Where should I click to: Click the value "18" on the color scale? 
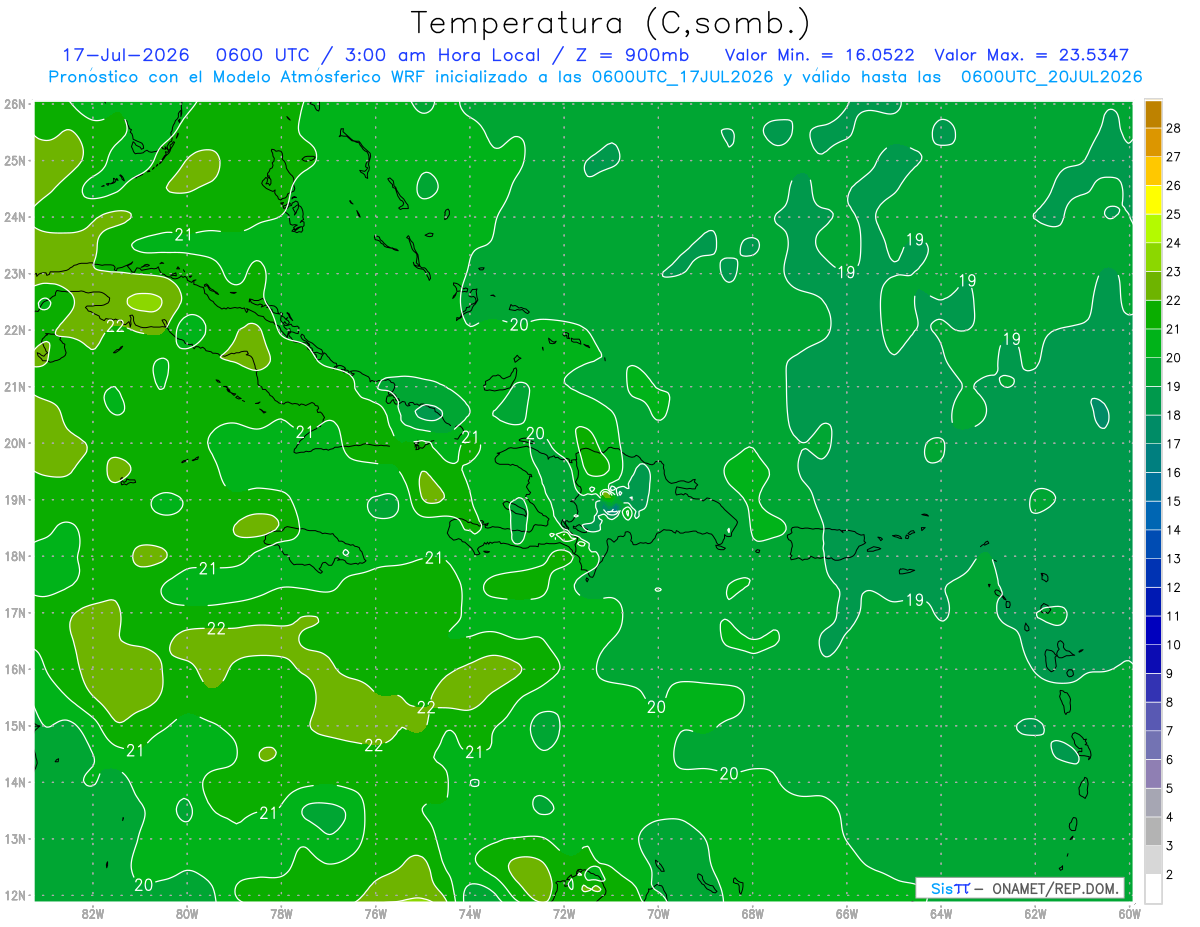[x=1173, y=415]
